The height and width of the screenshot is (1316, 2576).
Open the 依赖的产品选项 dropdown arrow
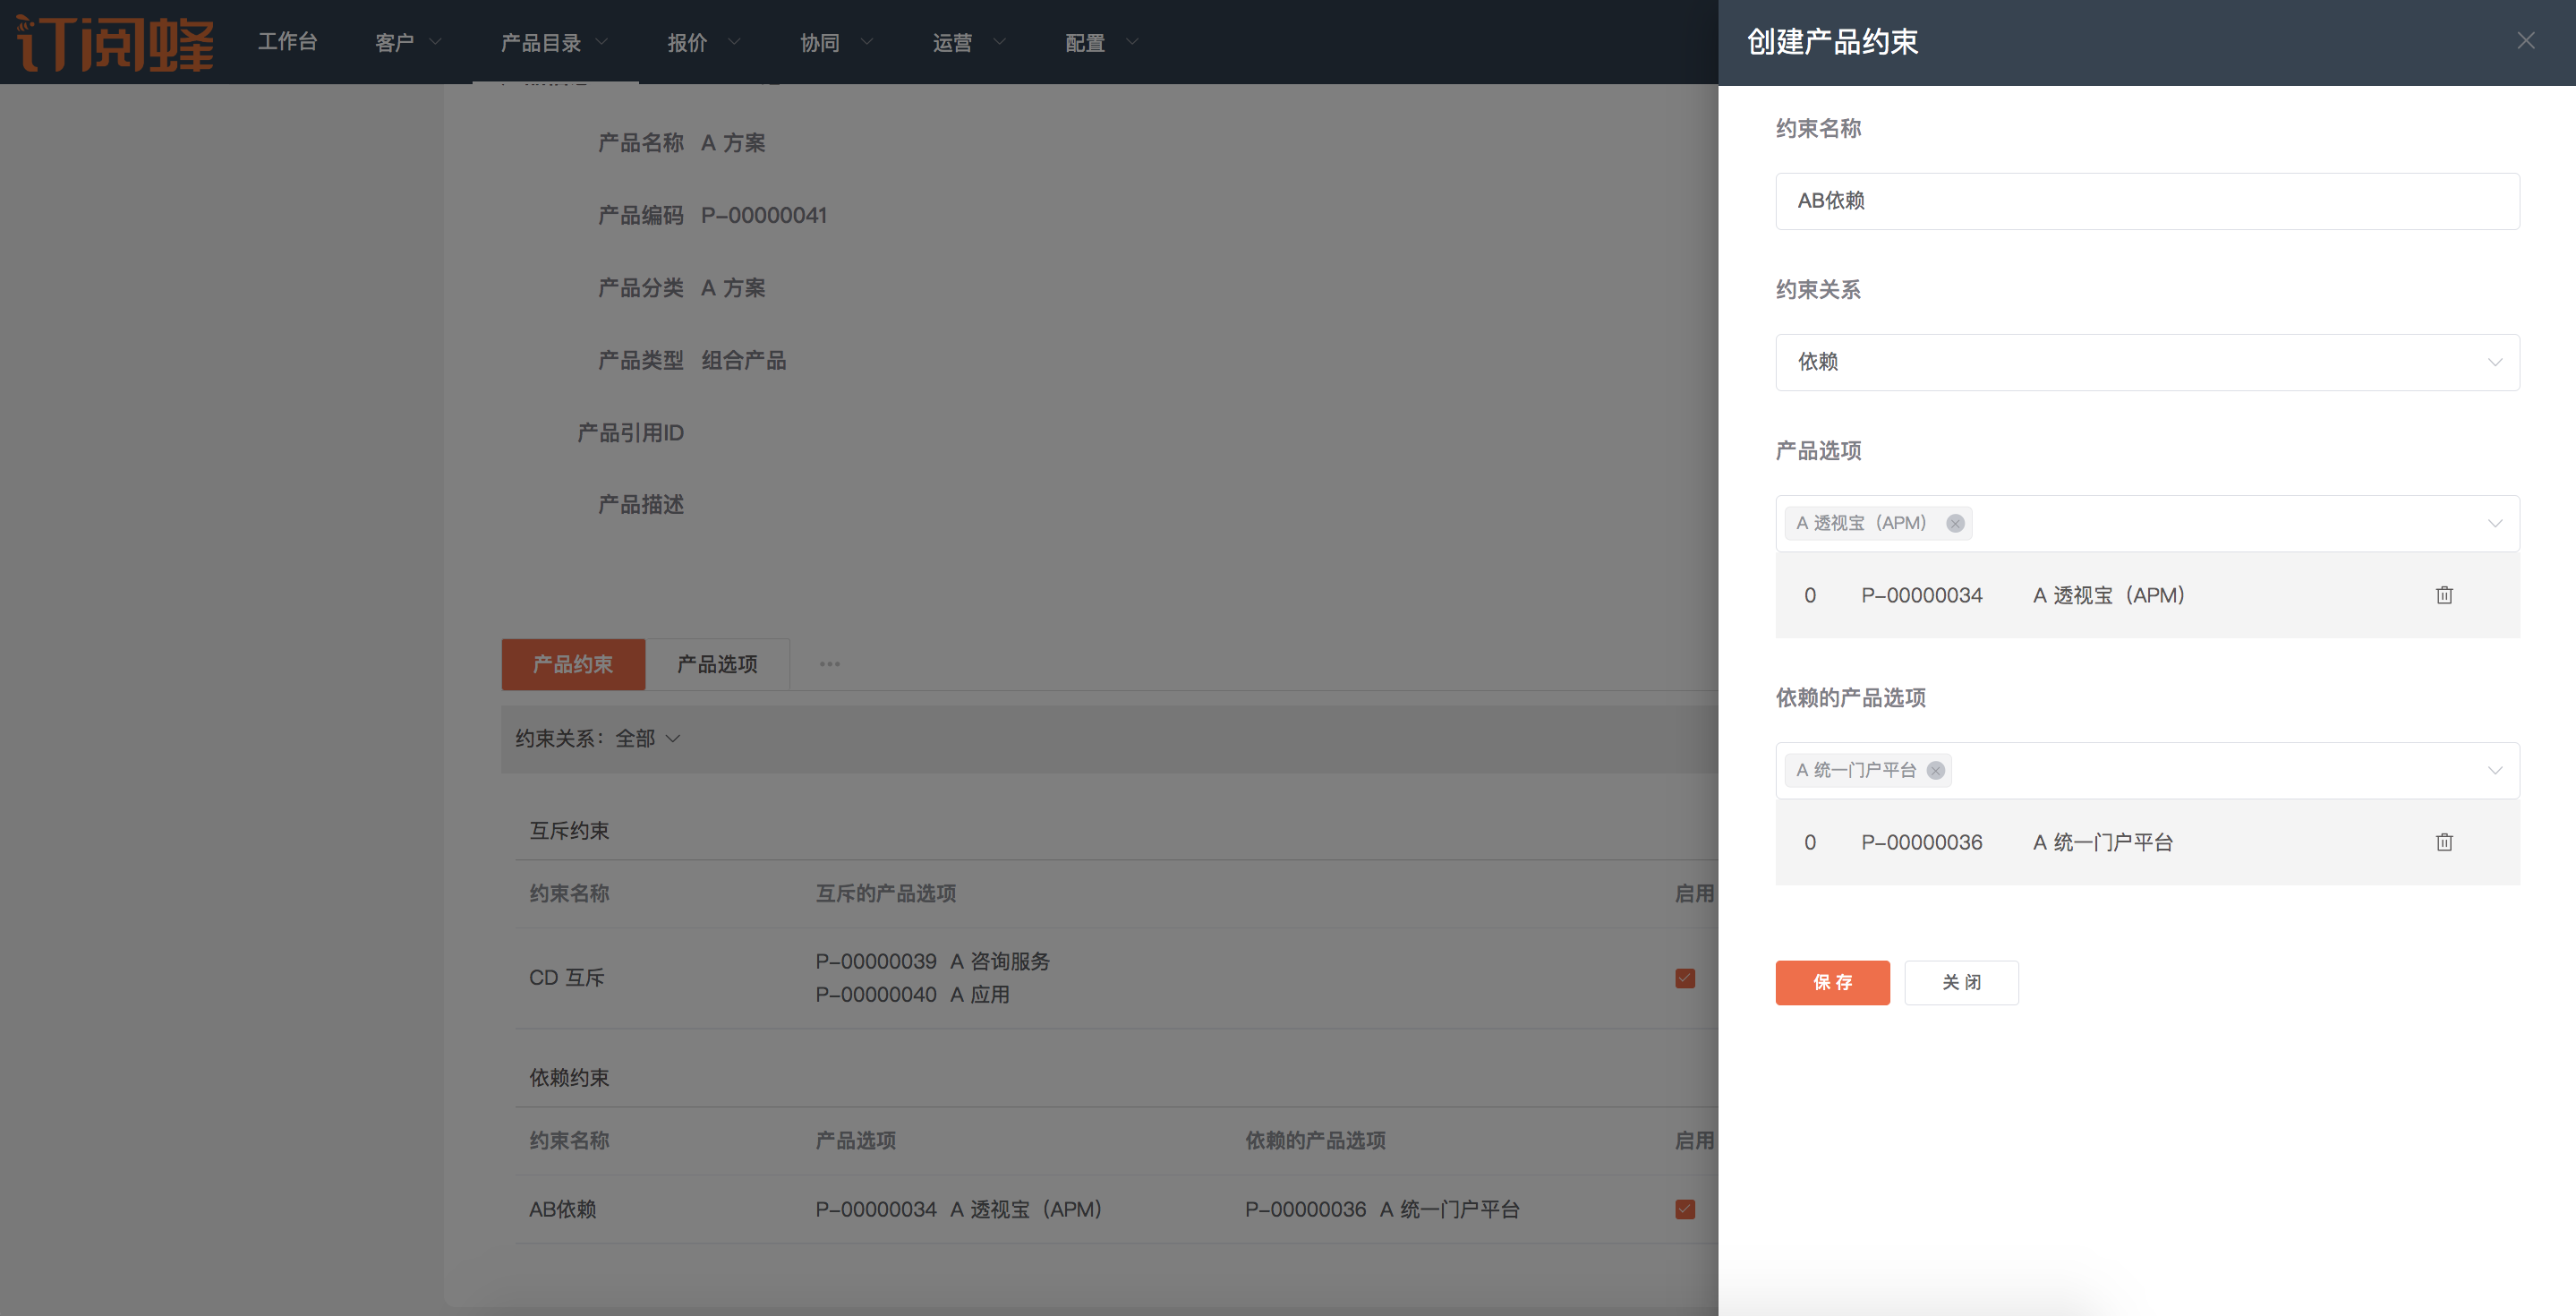tap(2494, 770)
